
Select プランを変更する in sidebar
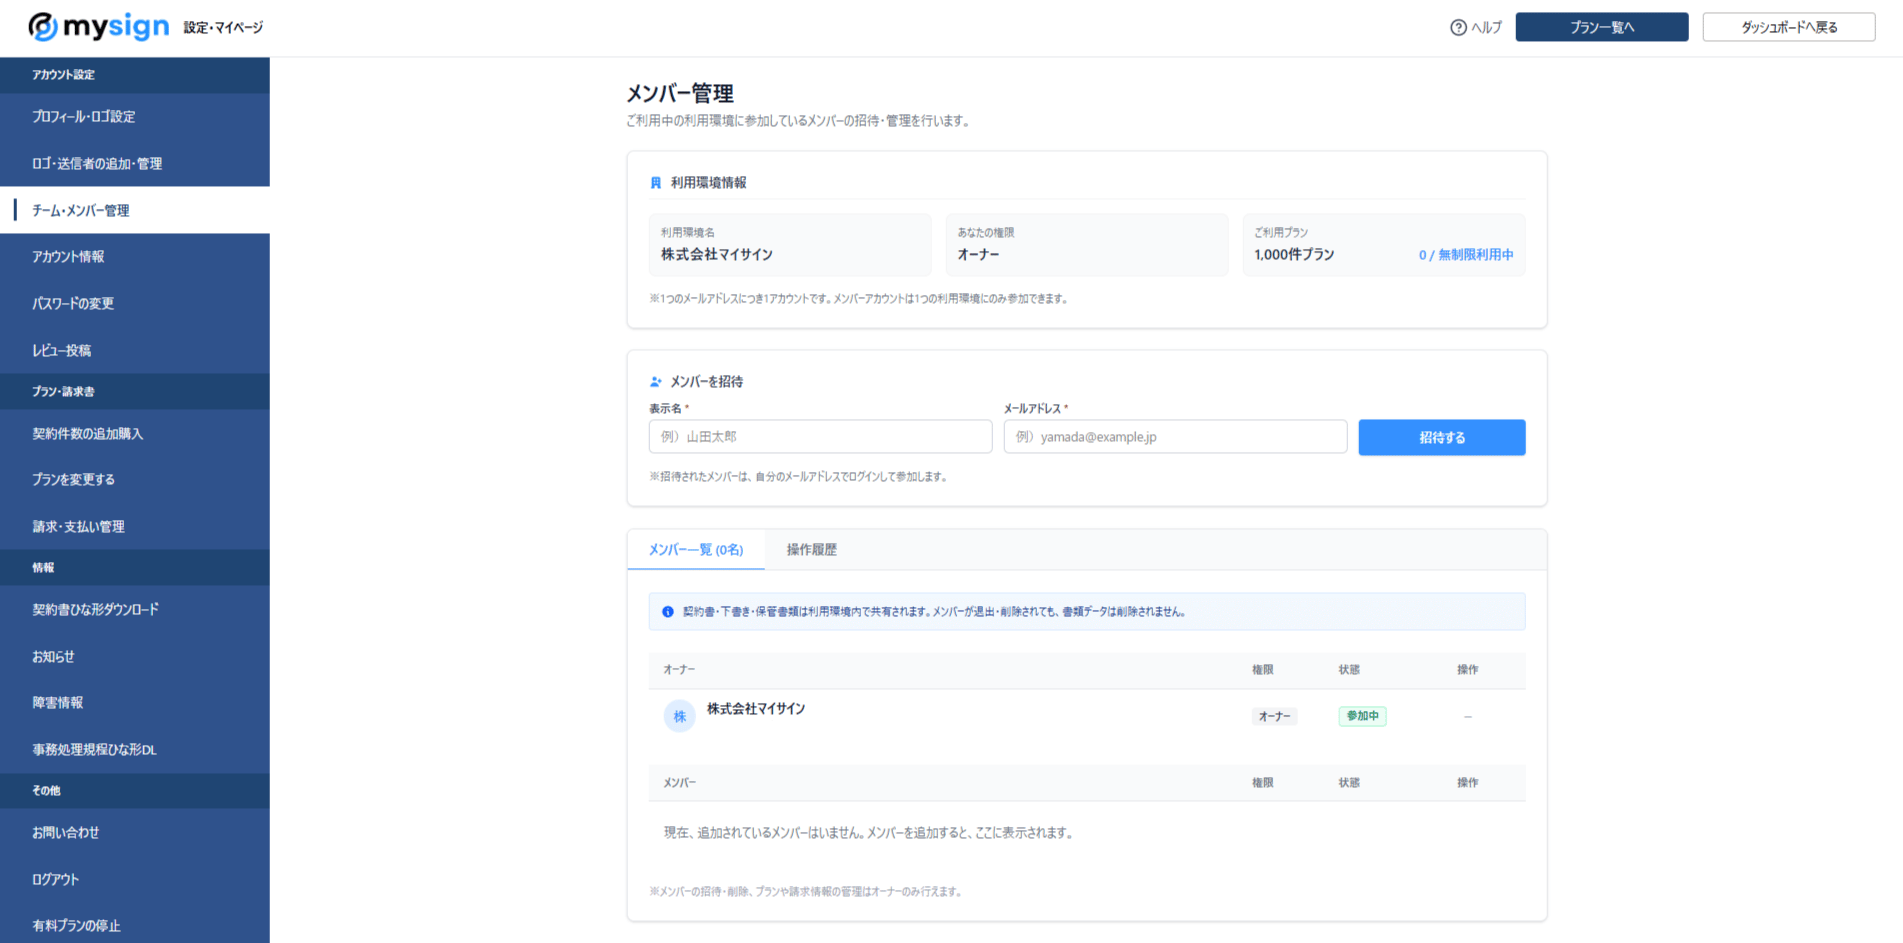coord(135,480)
